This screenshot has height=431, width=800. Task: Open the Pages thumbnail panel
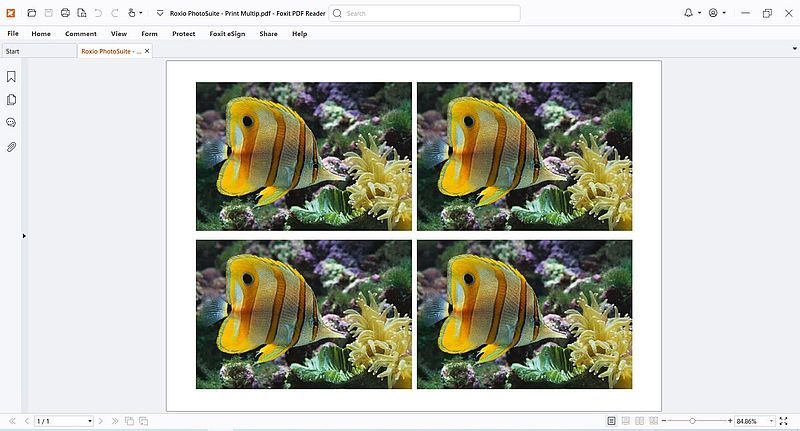click(11, 100)
